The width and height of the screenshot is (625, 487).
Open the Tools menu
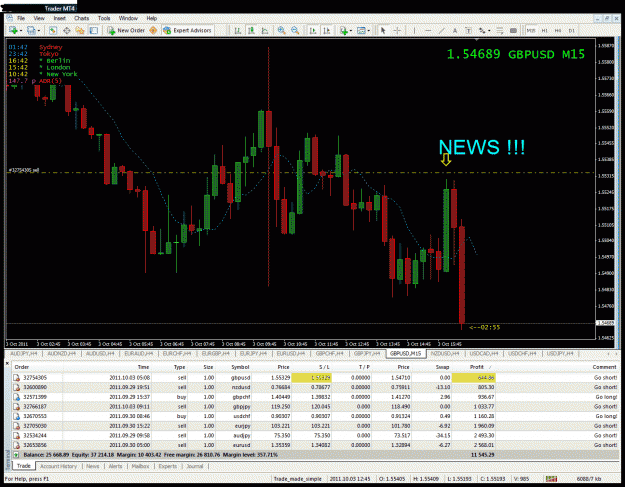pos(104,18)
